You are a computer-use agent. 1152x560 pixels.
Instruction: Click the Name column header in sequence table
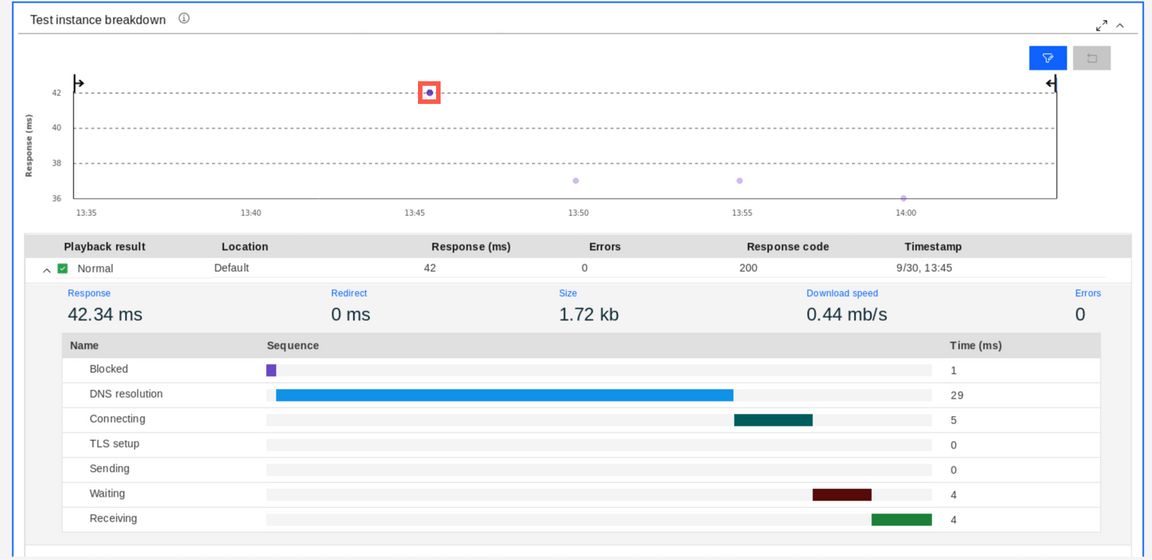coord(84,345)
